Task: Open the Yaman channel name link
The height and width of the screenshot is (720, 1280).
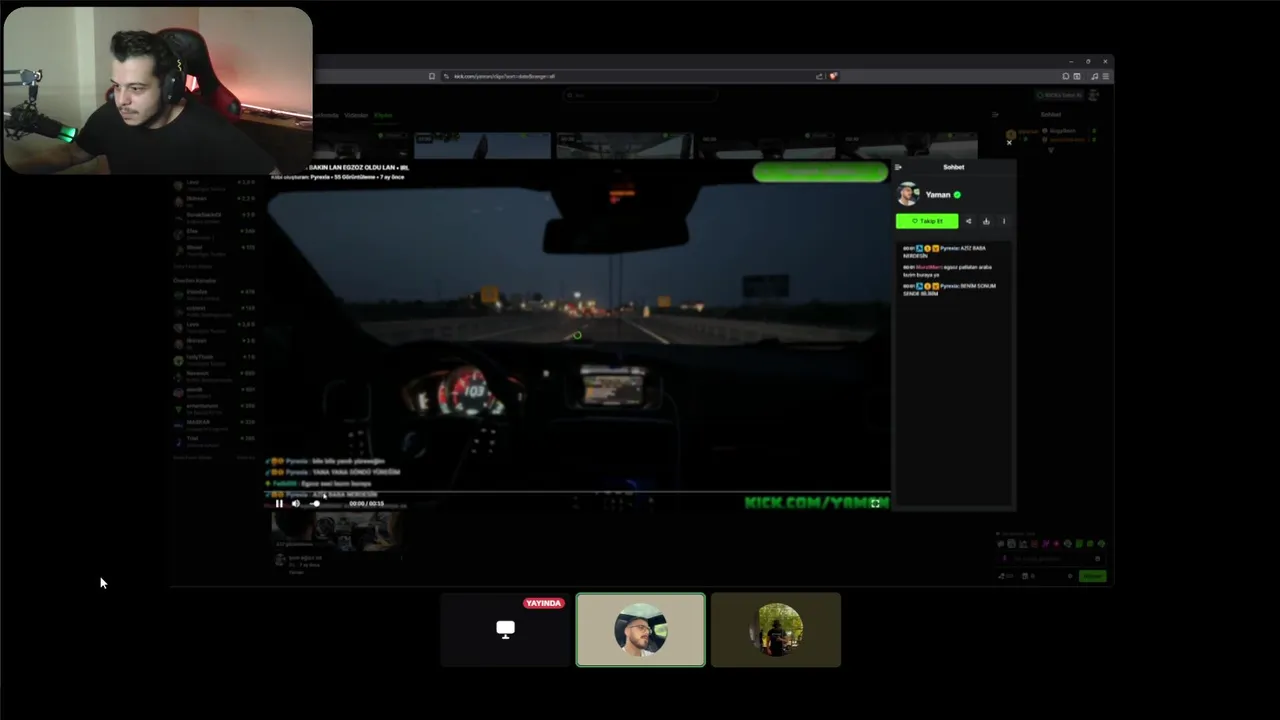Action: point(937,194)
